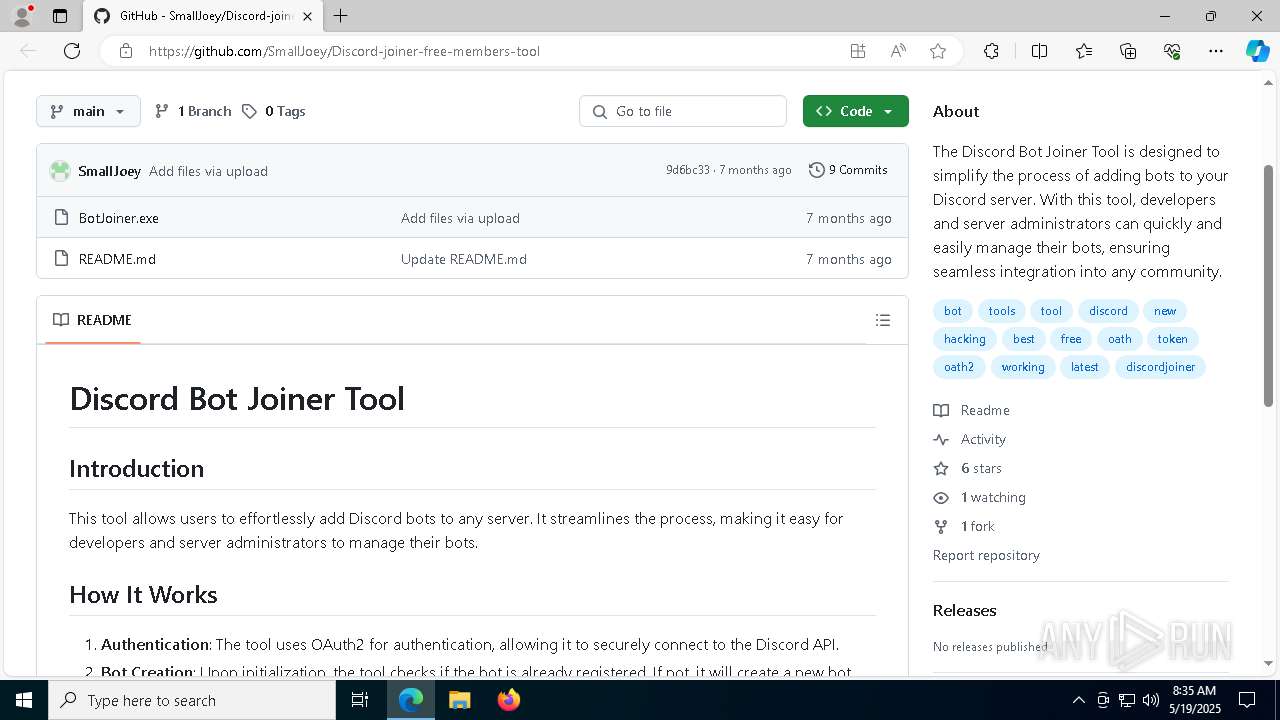
Task: Open the Extensions puzzle icon
Action: (x=991, y=51)
